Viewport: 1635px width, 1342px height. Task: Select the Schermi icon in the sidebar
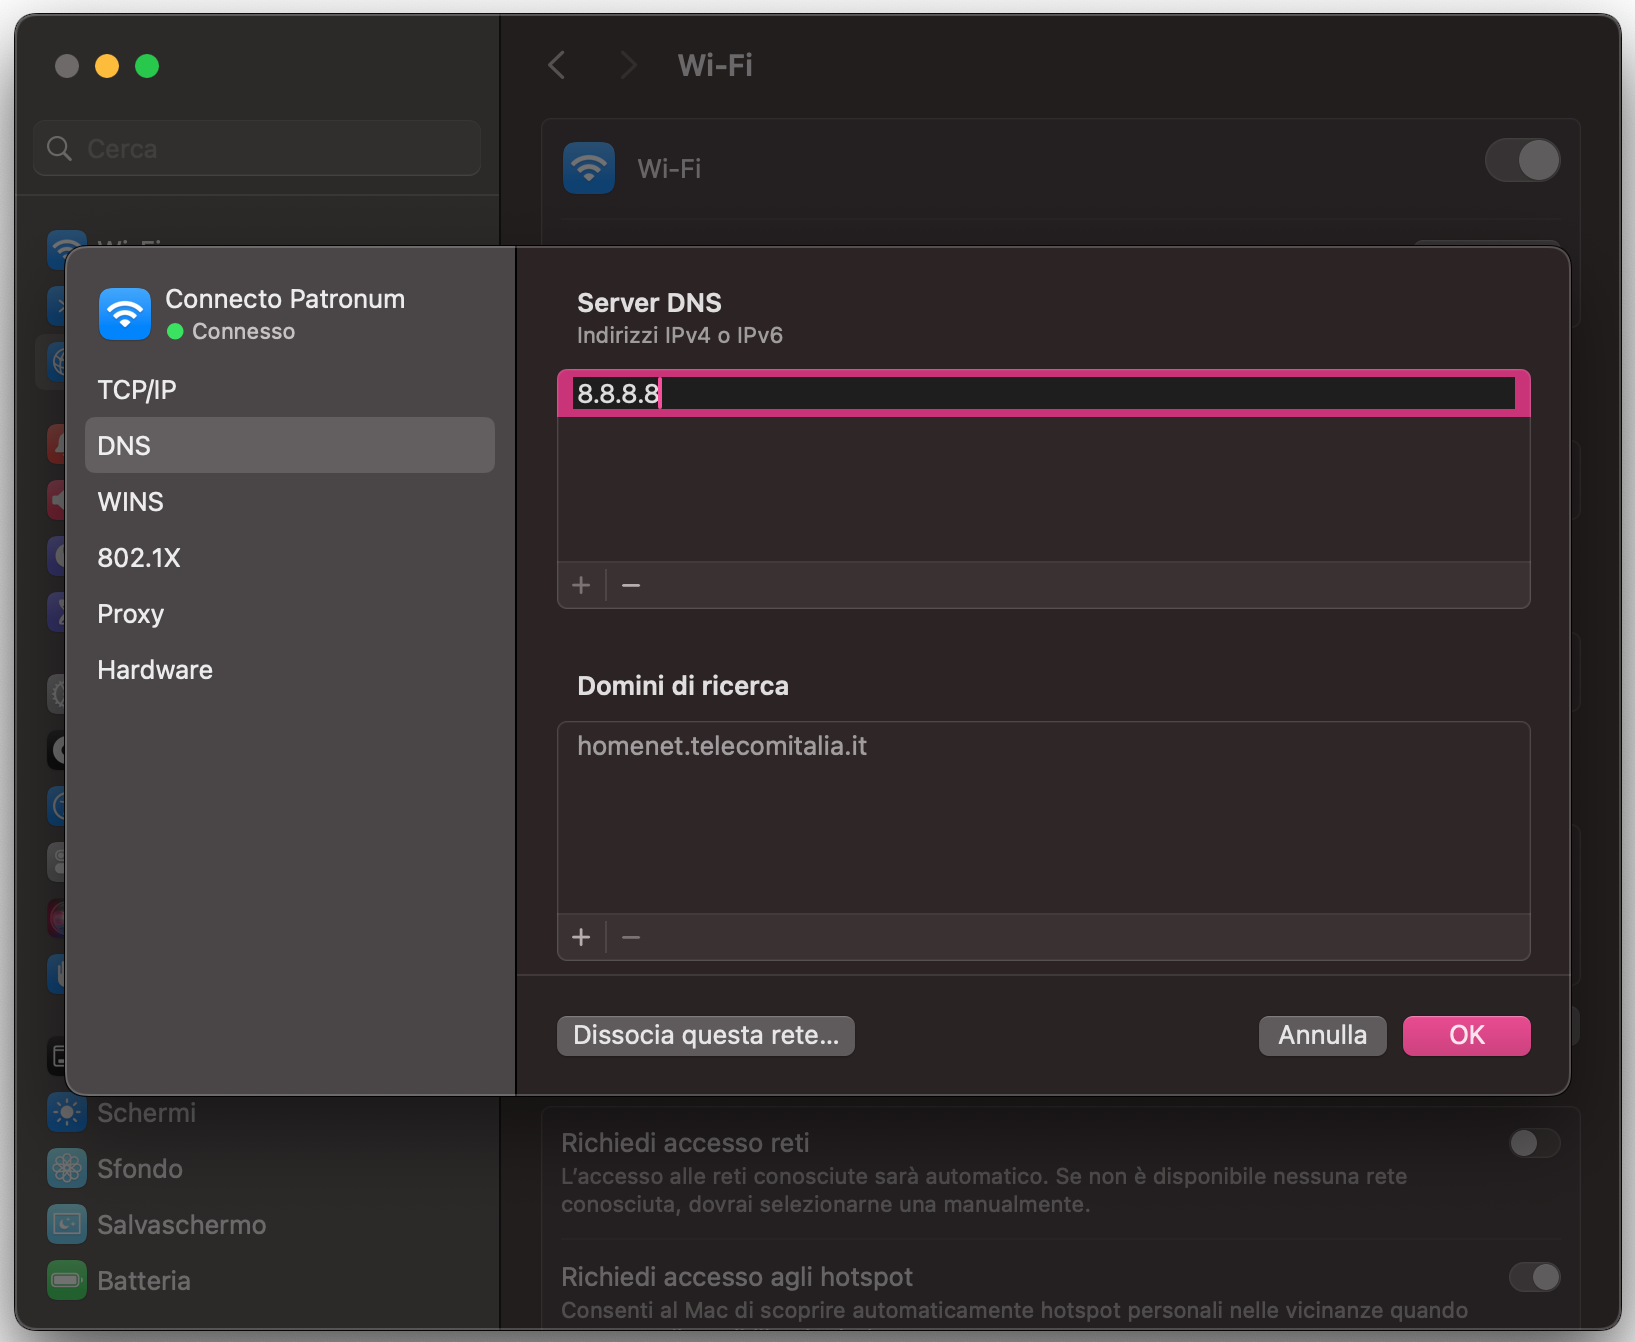65,1112
